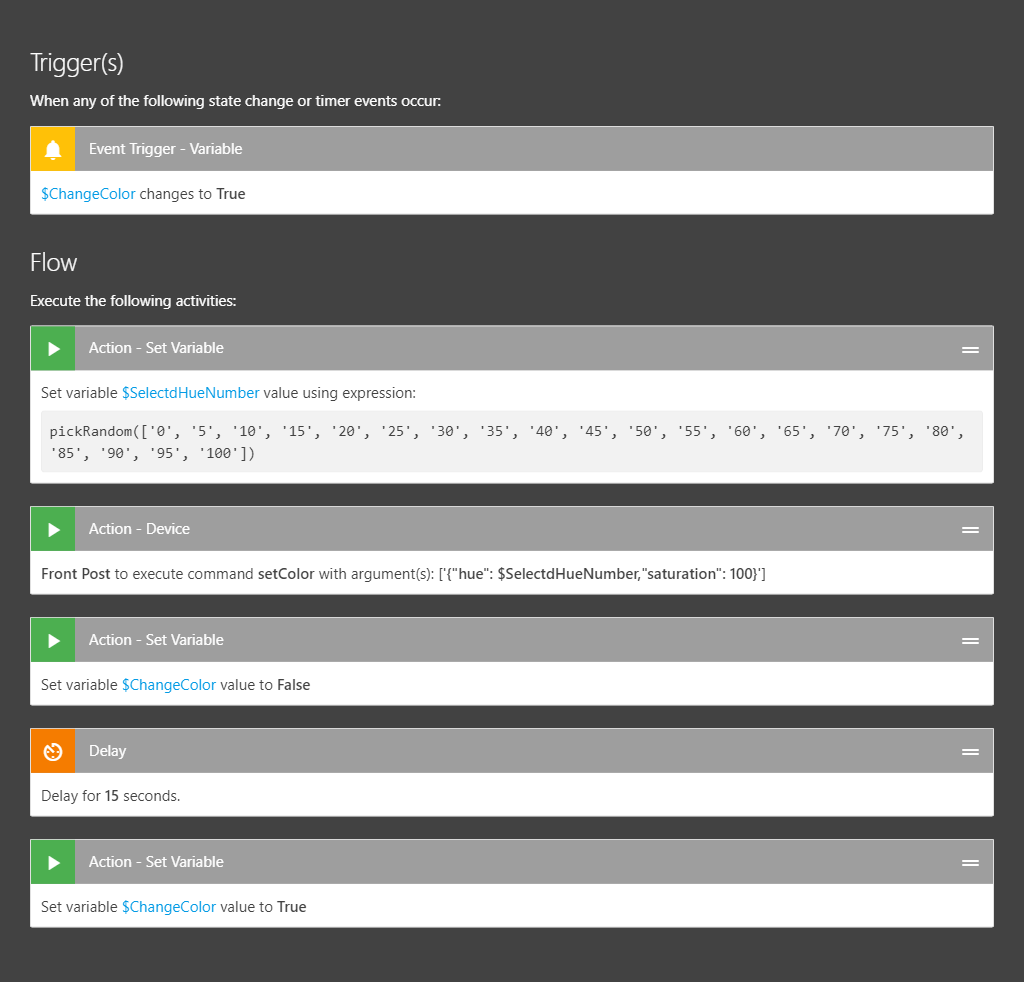Open the $SelectdHueNumber variable link
The height and width of the screenshot is (982, 1024).
point(190,392)
